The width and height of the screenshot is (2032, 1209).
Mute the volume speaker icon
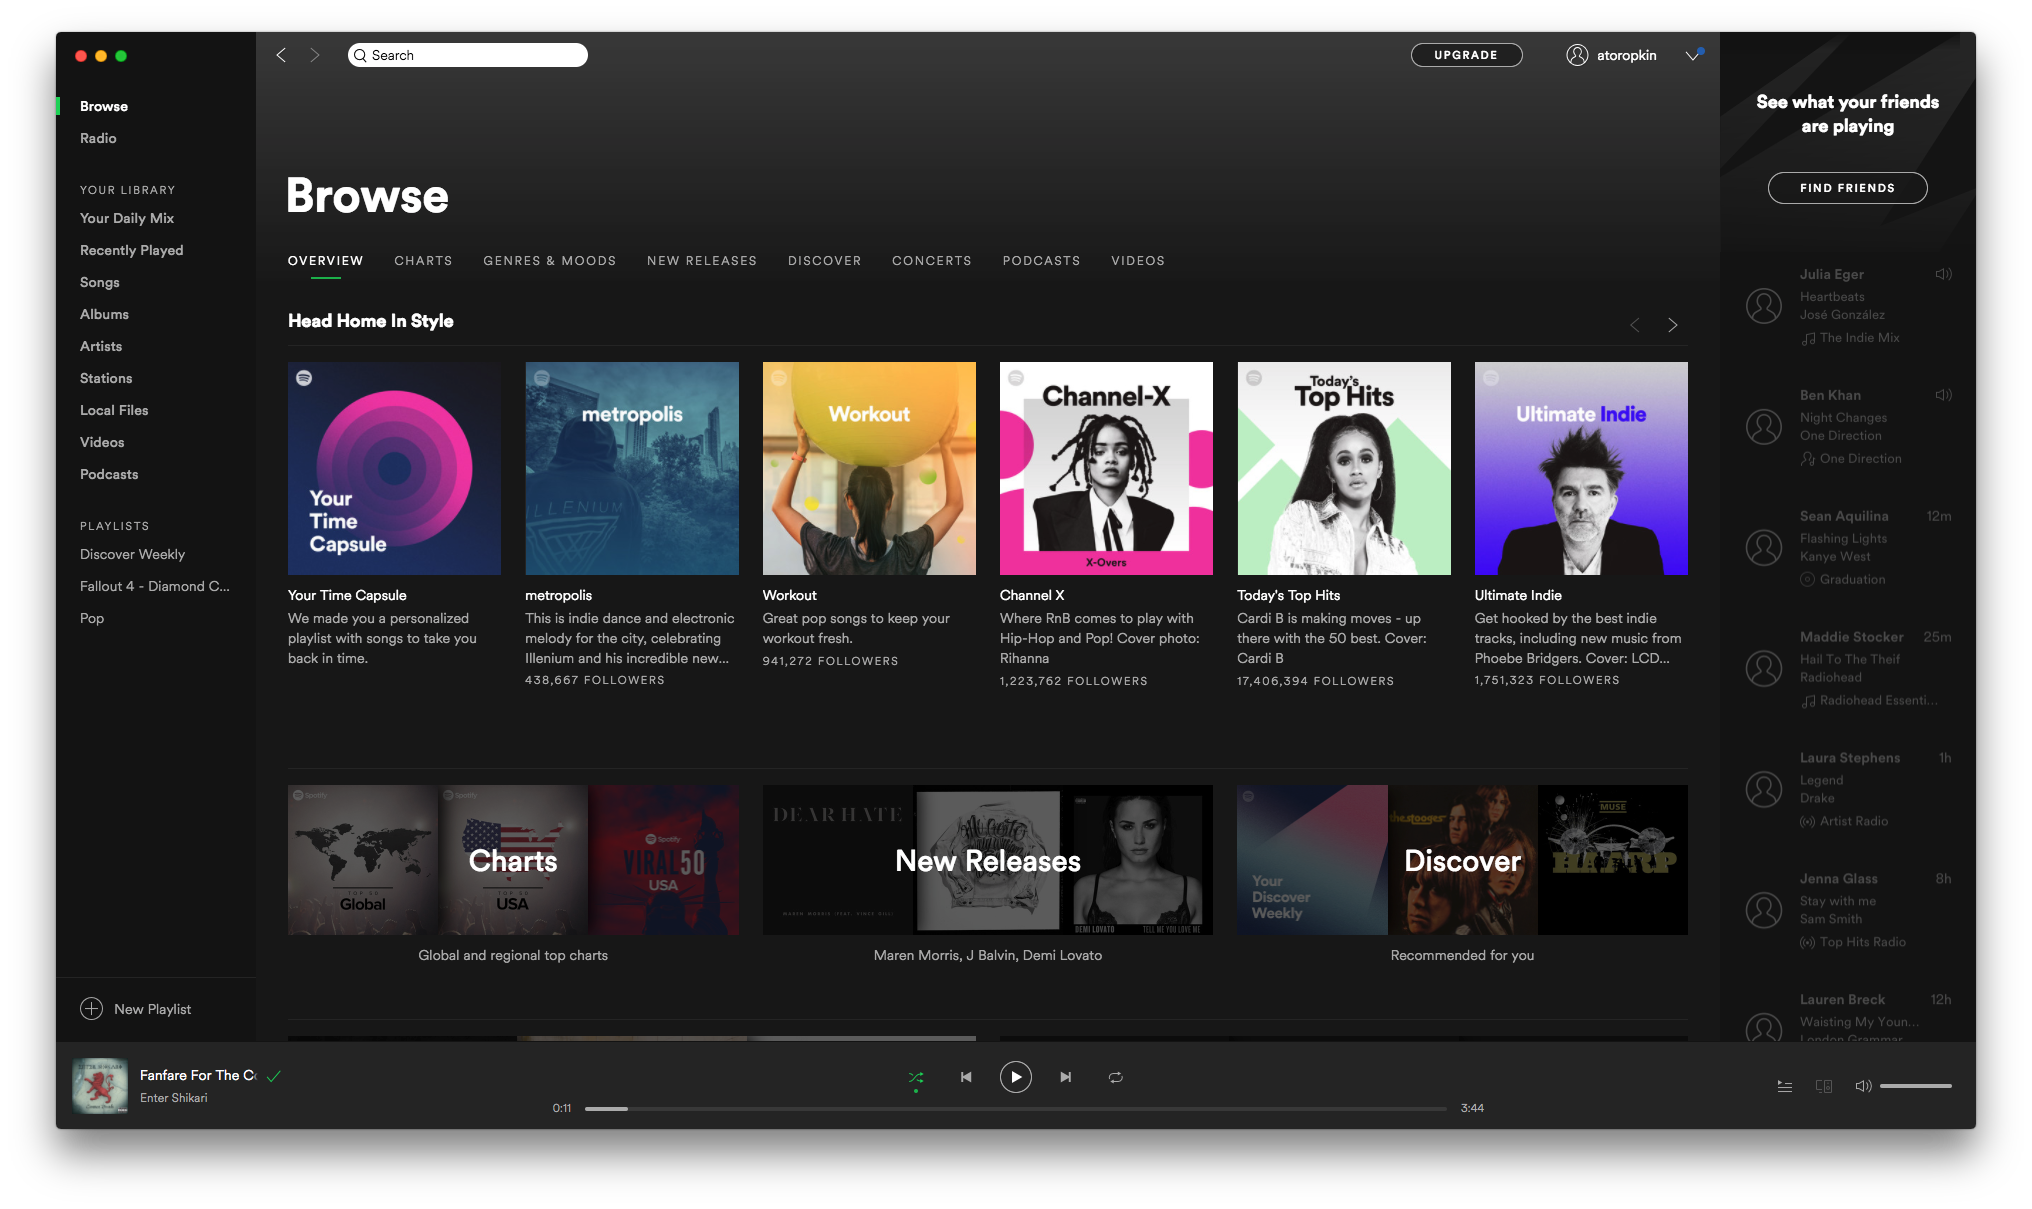point(1863,1086)
